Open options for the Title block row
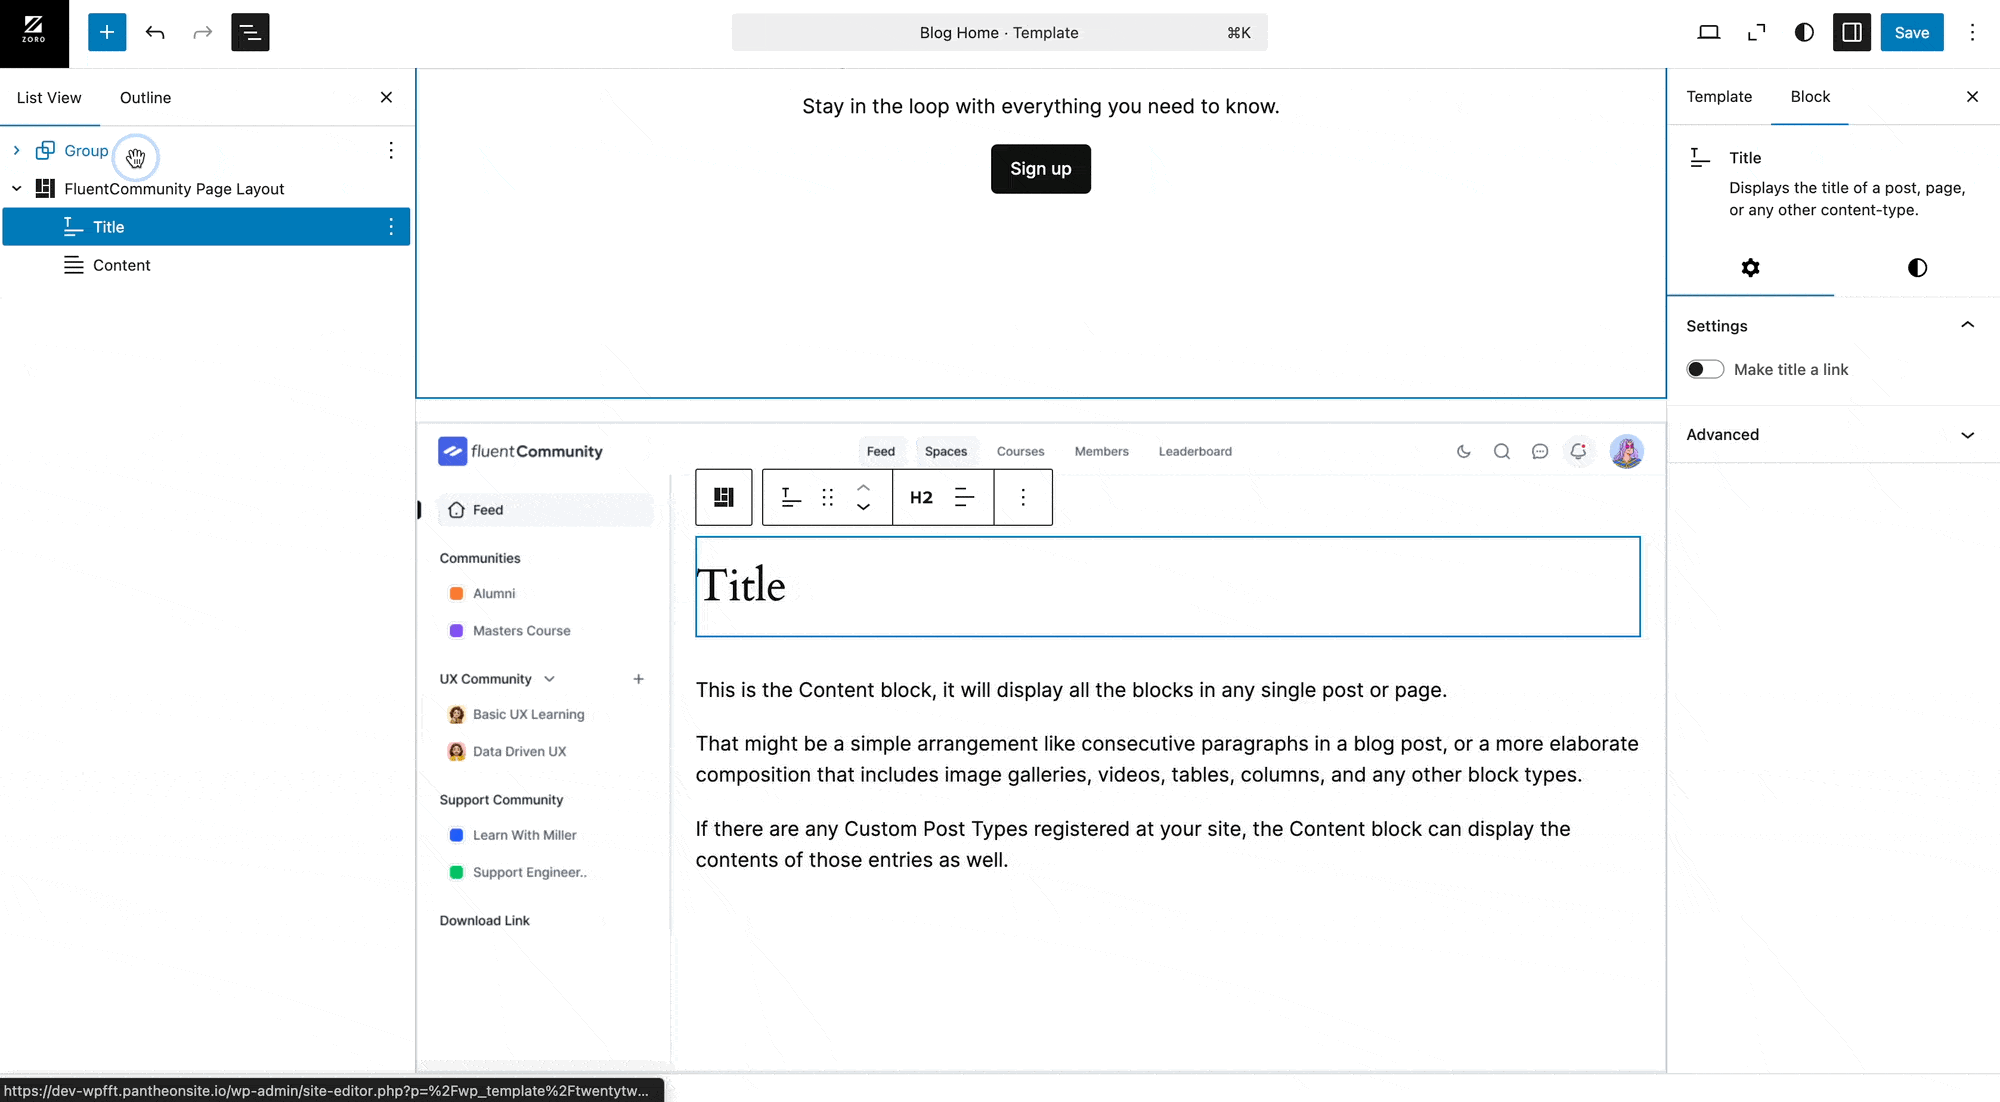 [391, 227]
